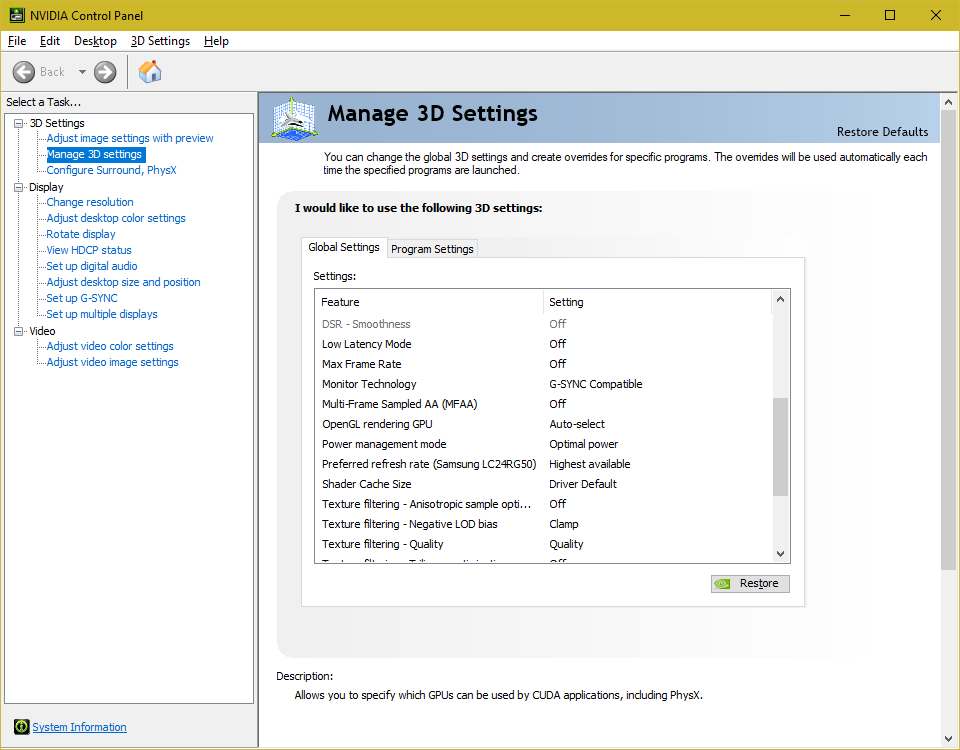
Task: Click the main page scroll down arrow
Action: point(948,739)
